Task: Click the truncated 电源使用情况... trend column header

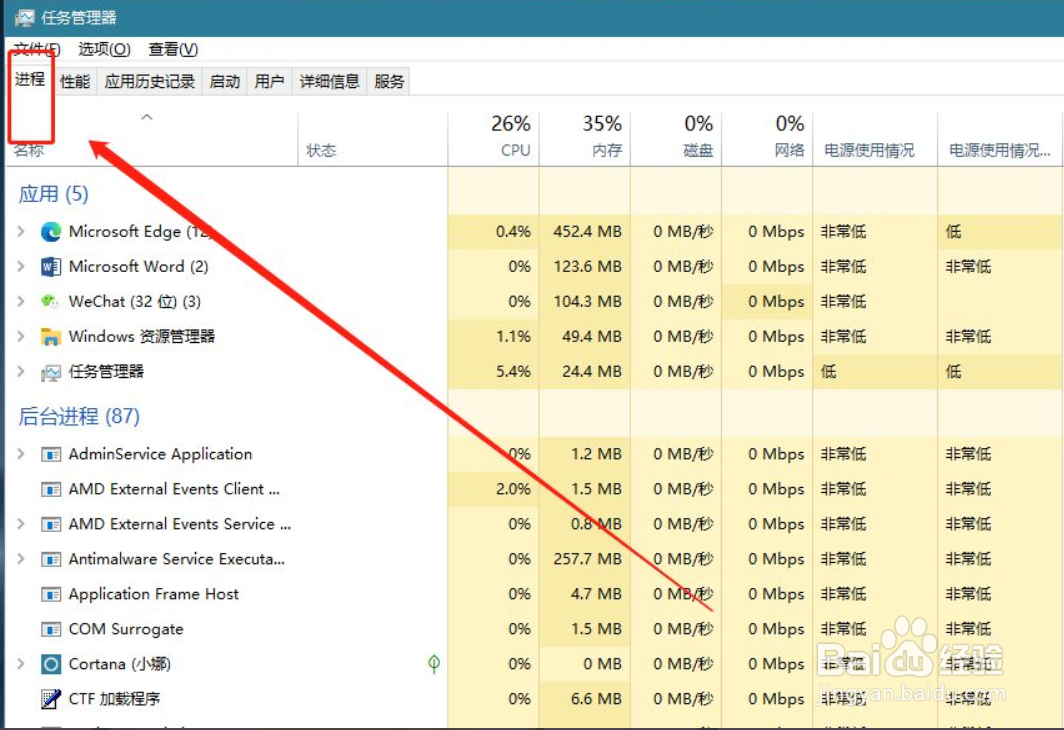Action: pos(1000,138)
